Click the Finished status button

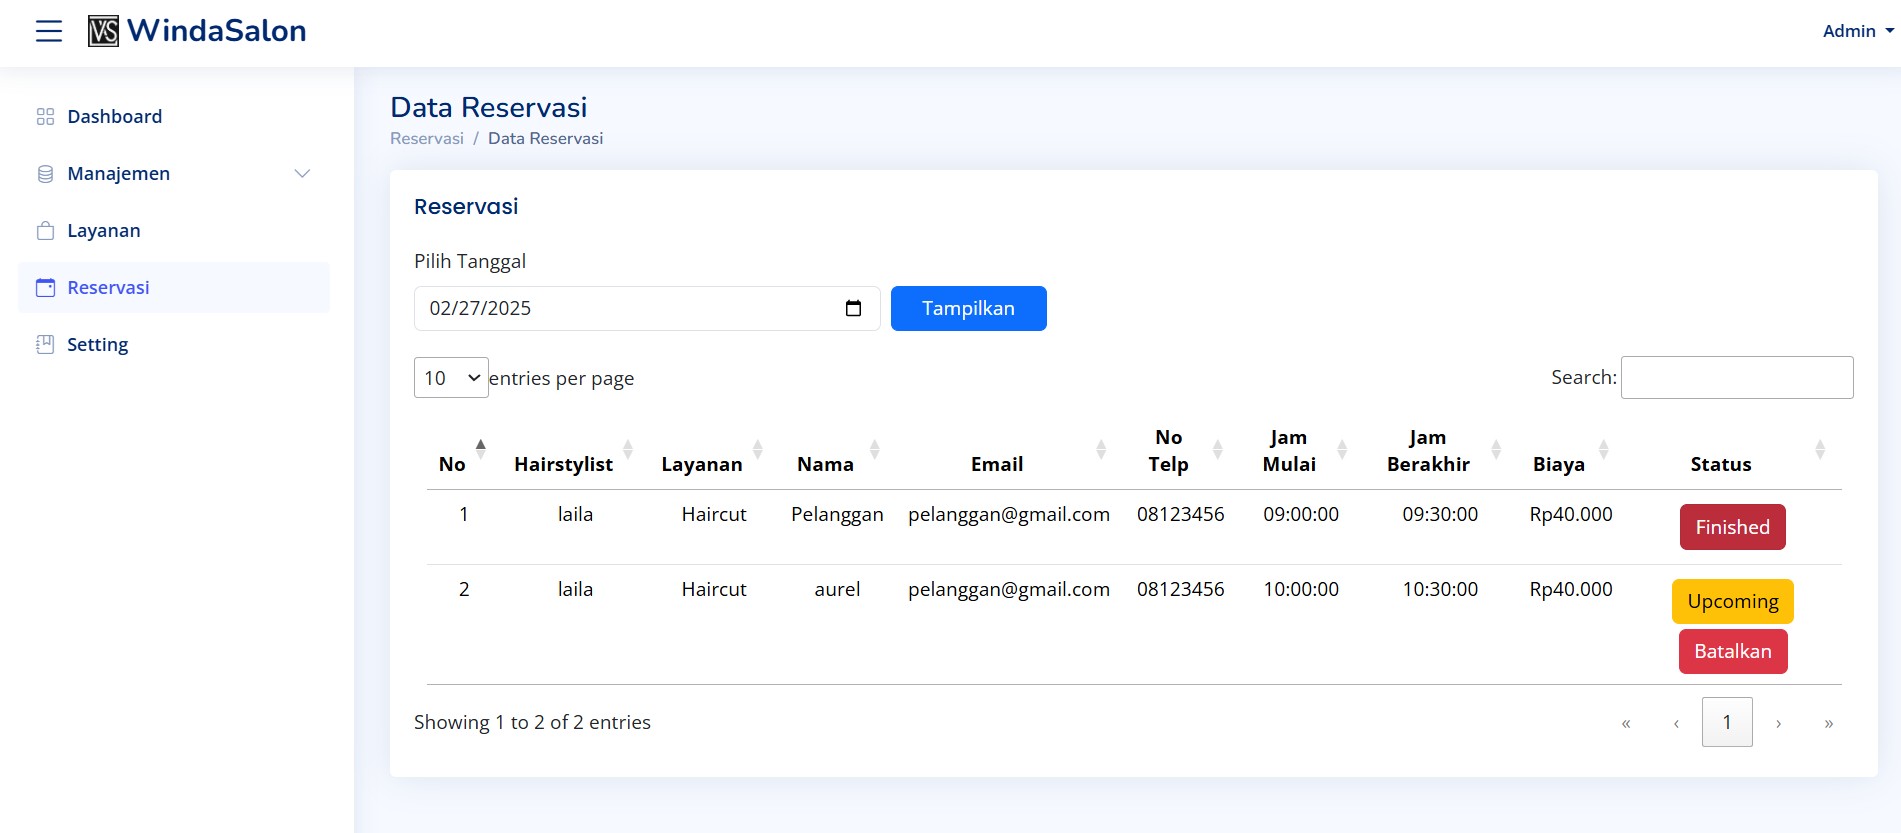pyautogui.click(x=1732, y=527)
